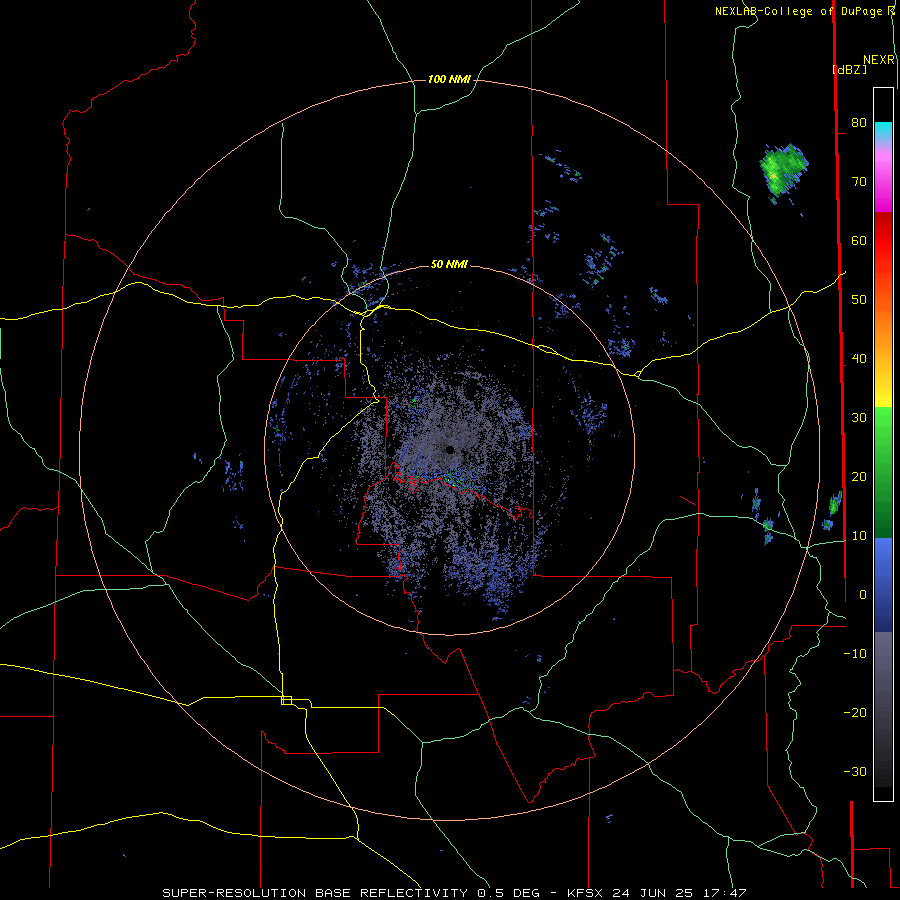900x900 pixels.
Task: Click the 70 value on the dBZ scale
Action: pyautogui.click(x=859, y=181)
